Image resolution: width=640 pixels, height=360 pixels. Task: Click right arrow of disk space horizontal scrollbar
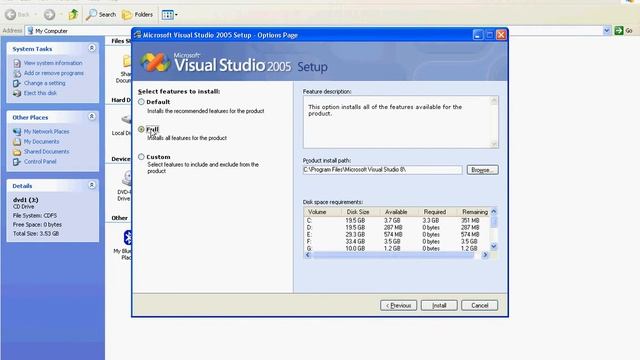point(485,255)
